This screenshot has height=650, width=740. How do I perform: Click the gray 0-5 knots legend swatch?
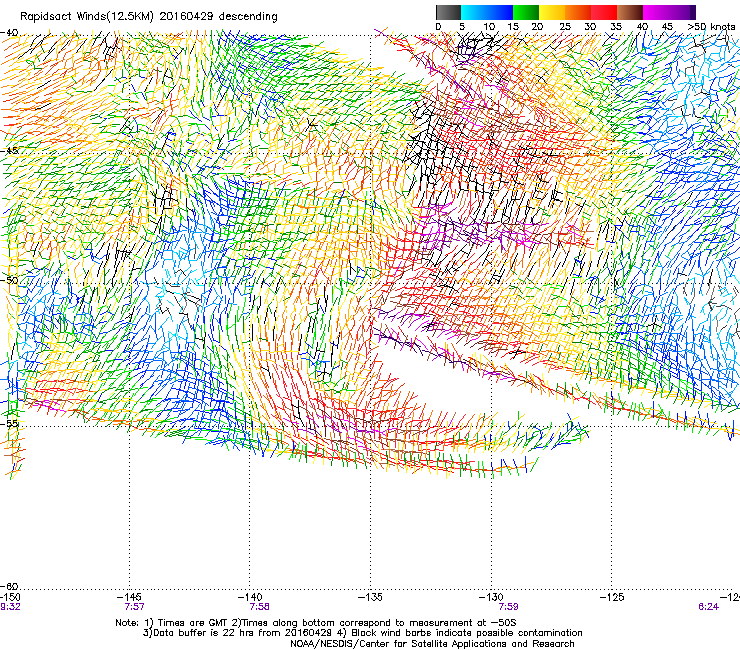(448, 12)
